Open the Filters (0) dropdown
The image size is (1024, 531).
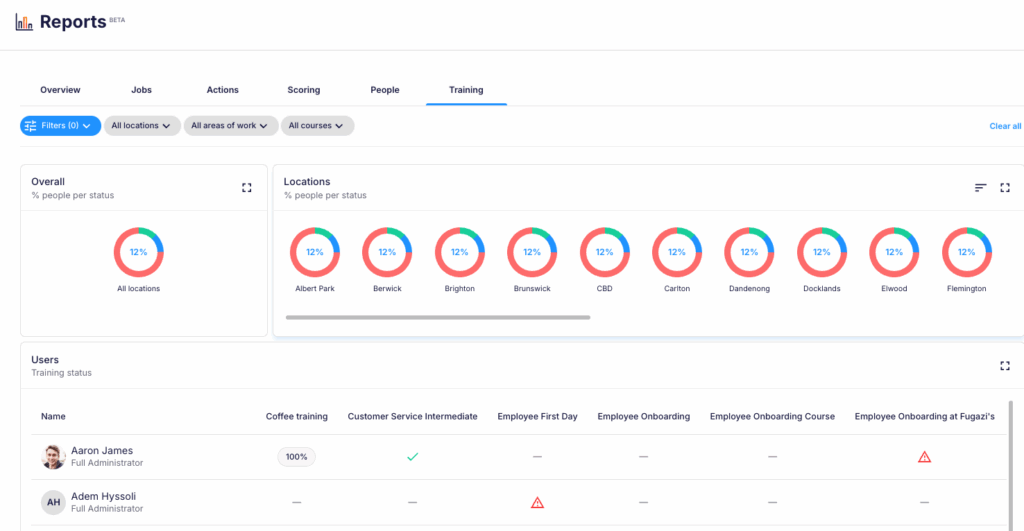coord(60,126)
